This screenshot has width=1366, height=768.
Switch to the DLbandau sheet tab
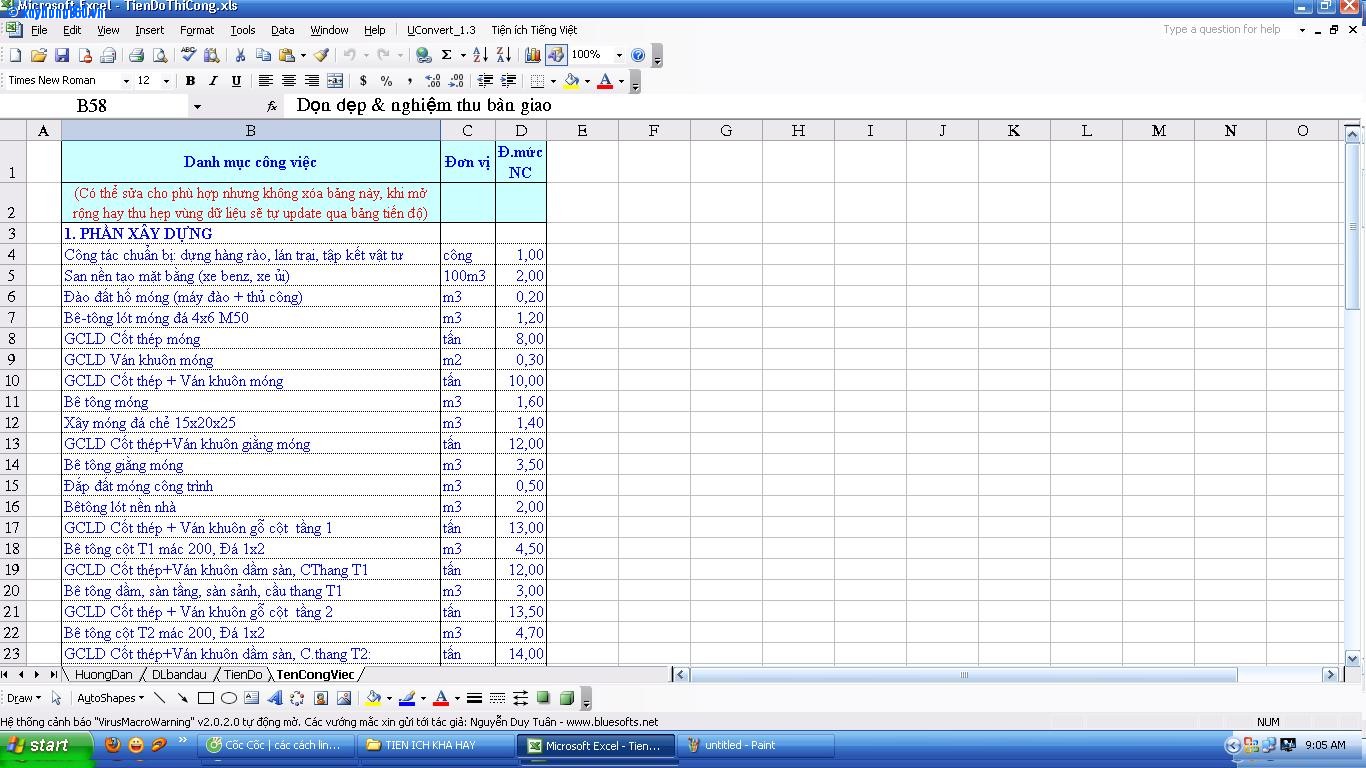(179, 675)
